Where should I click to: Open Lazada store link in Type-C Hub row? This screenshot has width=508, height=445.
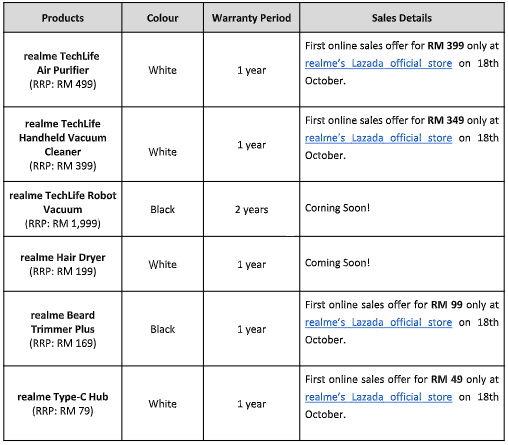click(378, 397)
